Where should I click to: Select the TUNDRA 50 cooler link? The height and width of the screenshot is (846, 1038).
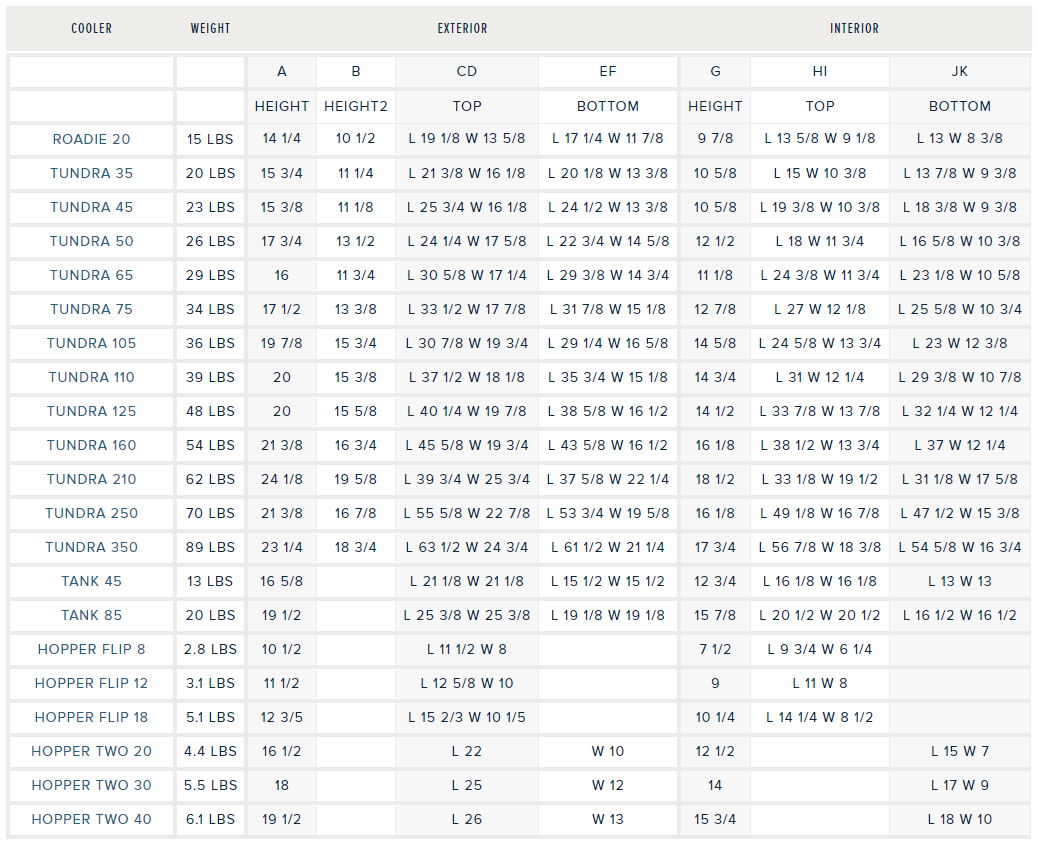(91, 241)
